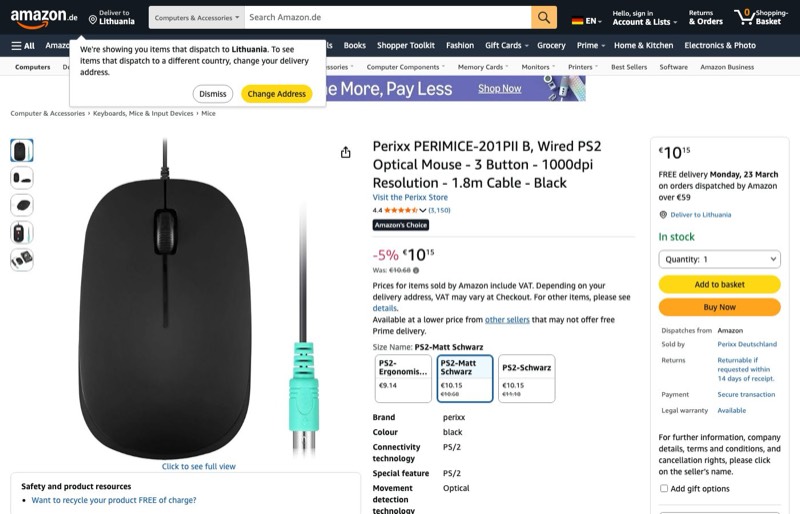Click the info icon beside Was price
Viewport: 800px width, 514px height.
point(416,270)
